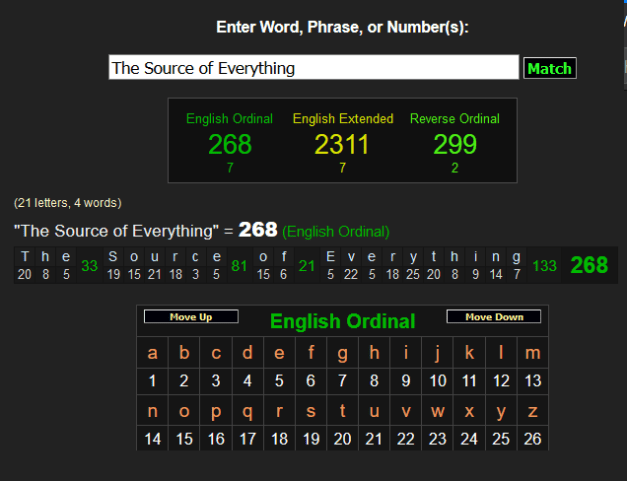
Task: Select the English Extended value 2311
Action: click(342, 145)
